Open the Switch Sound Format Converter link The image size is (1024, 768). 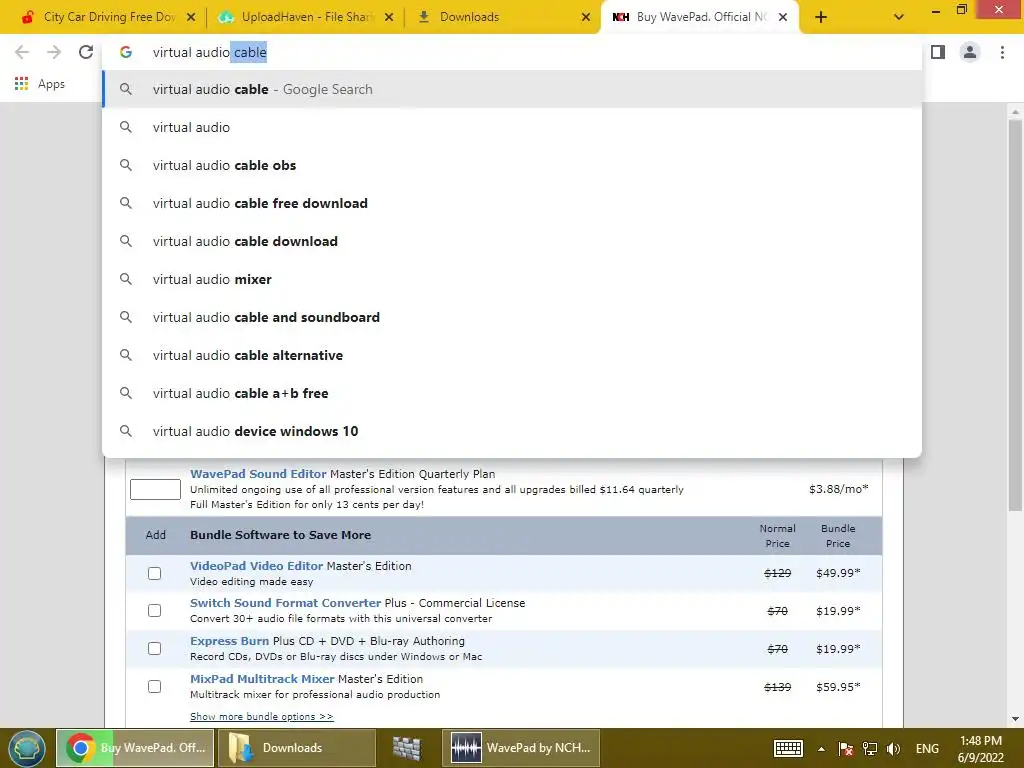pos(285,603)
